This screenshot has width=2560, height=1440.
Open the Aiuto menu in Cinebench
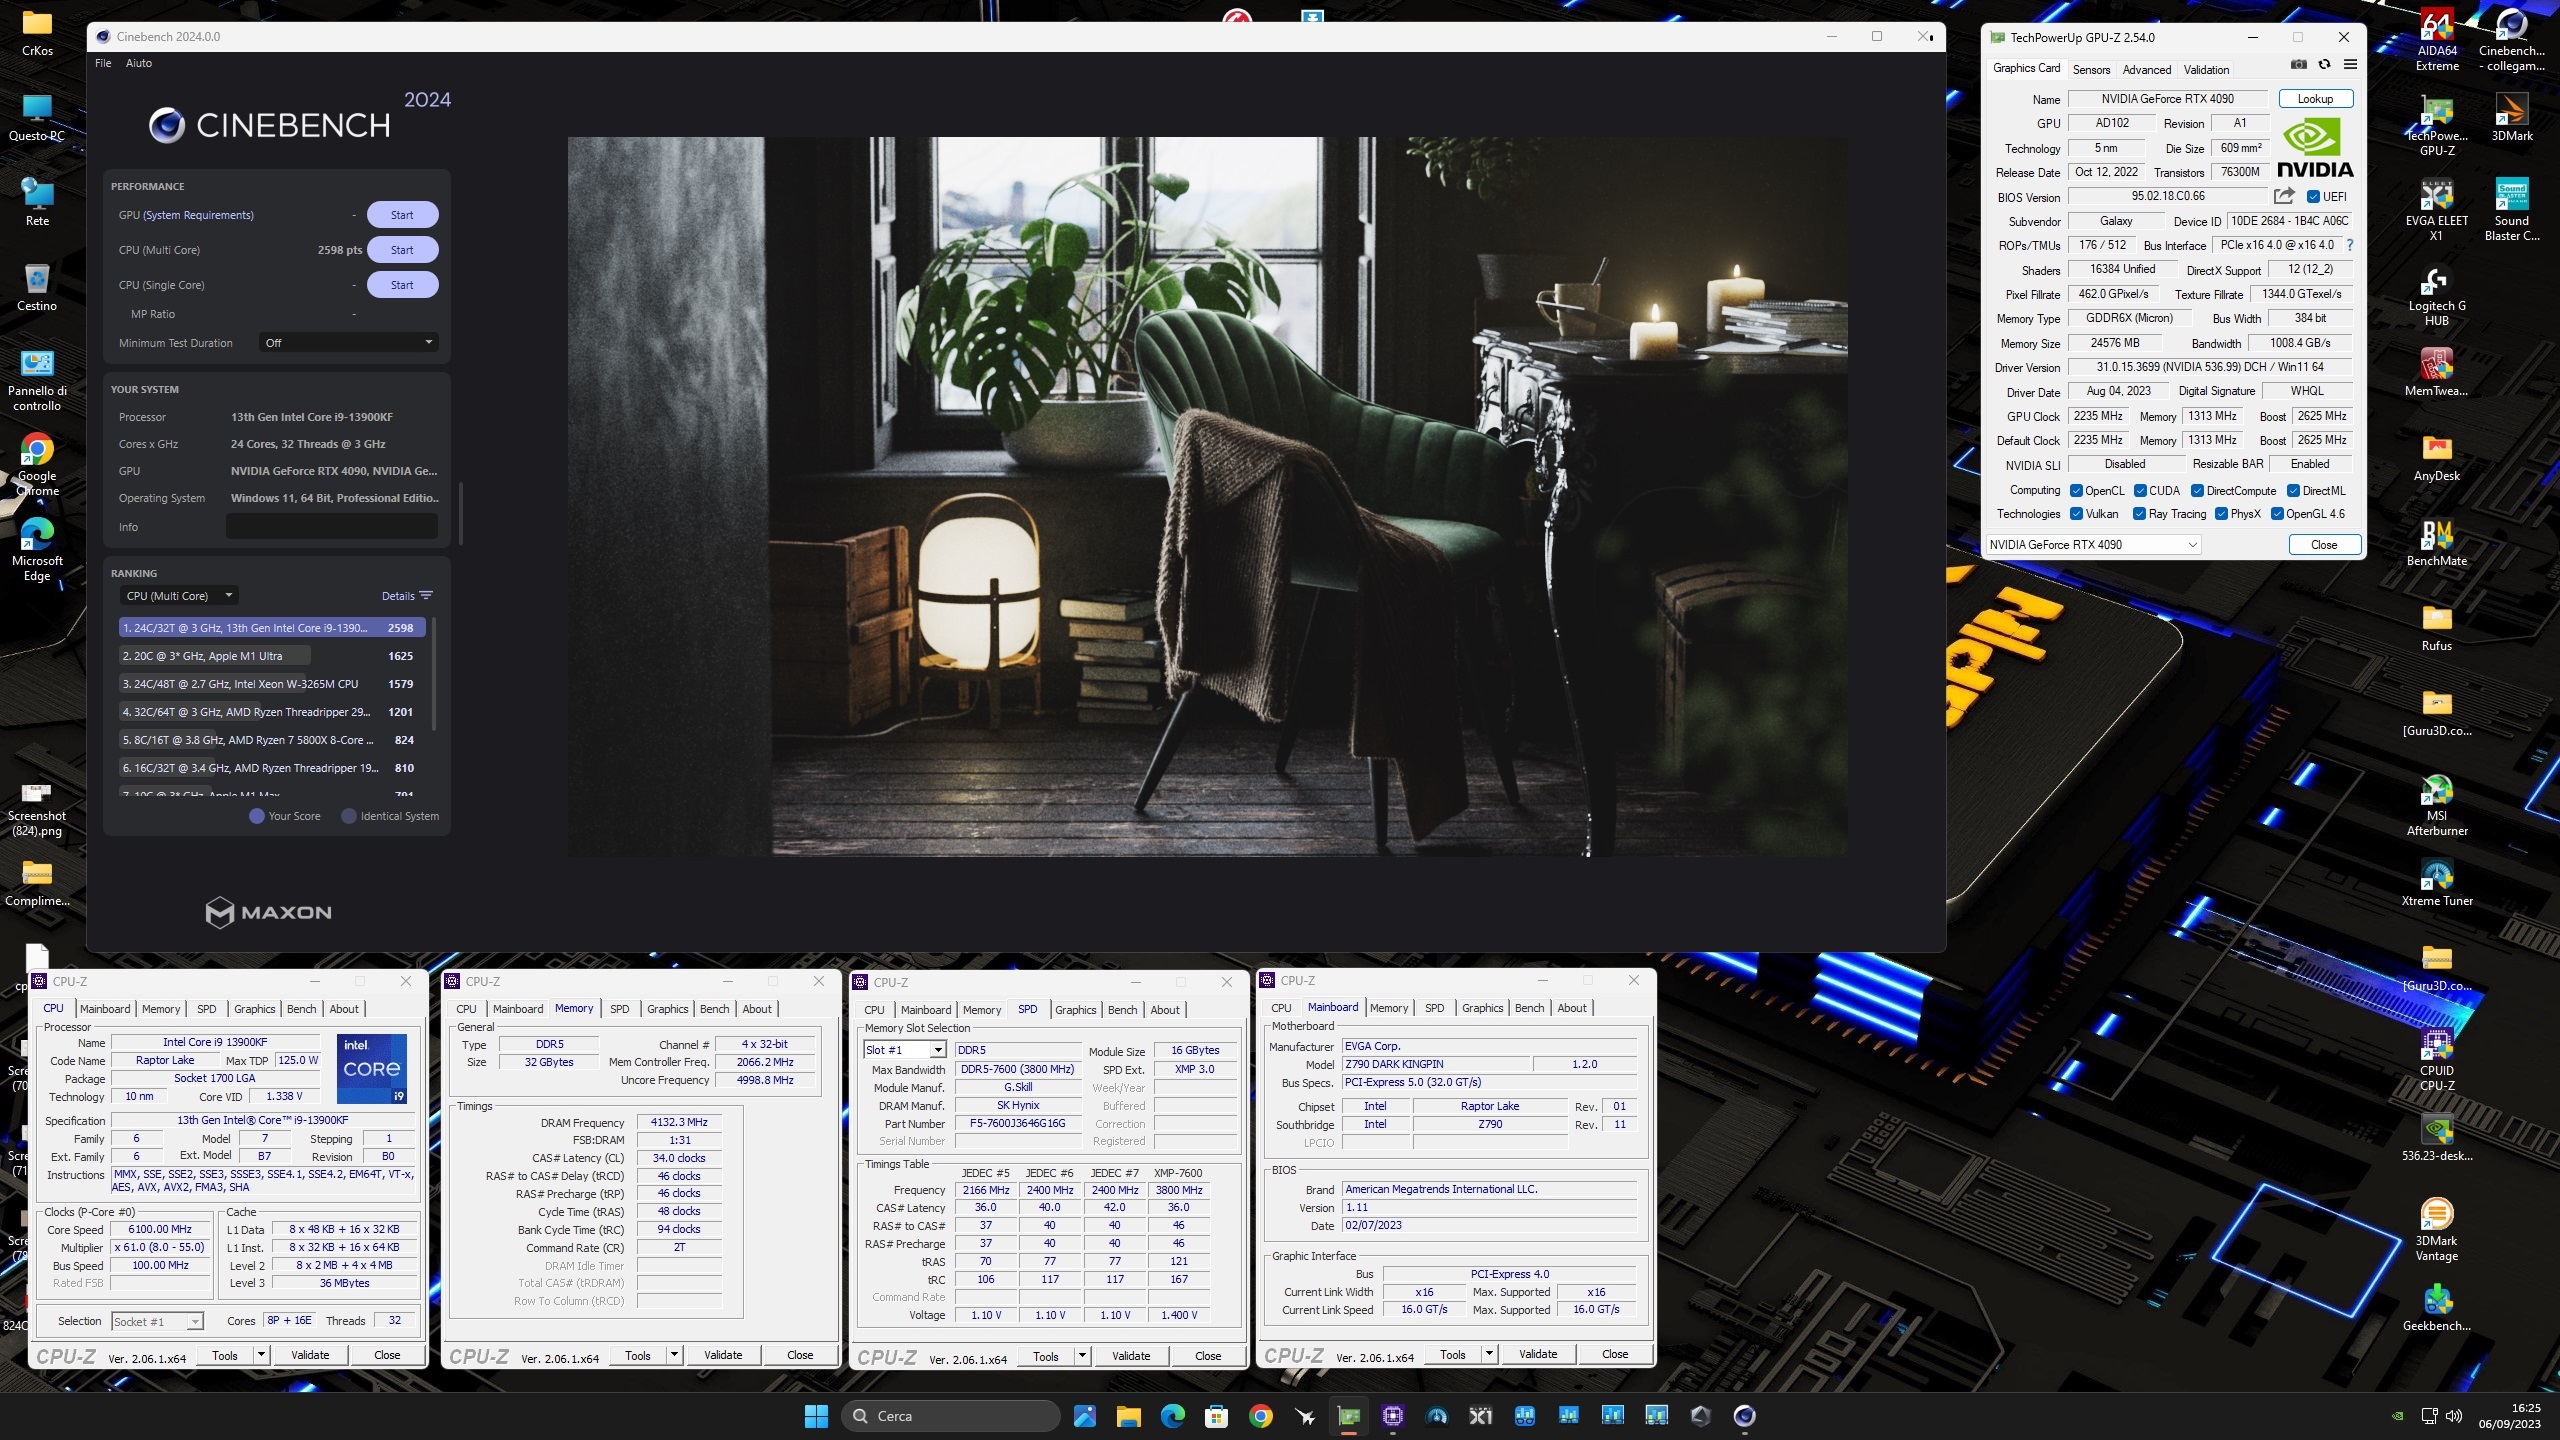139,63
